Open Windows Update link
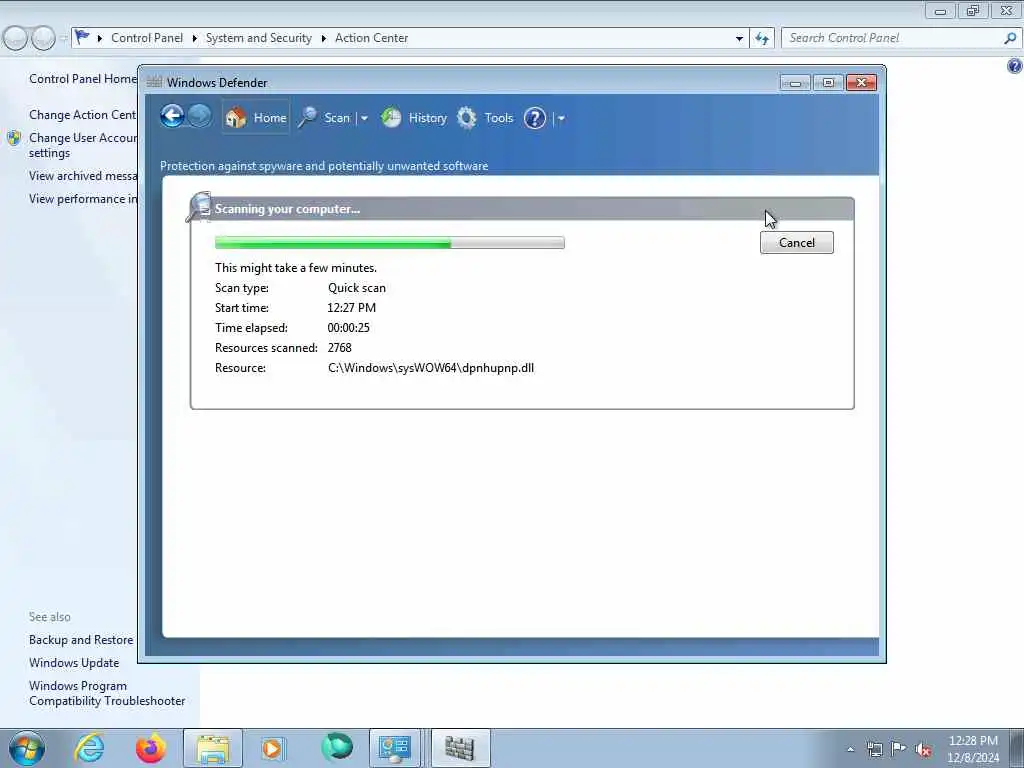 [74, 663]
